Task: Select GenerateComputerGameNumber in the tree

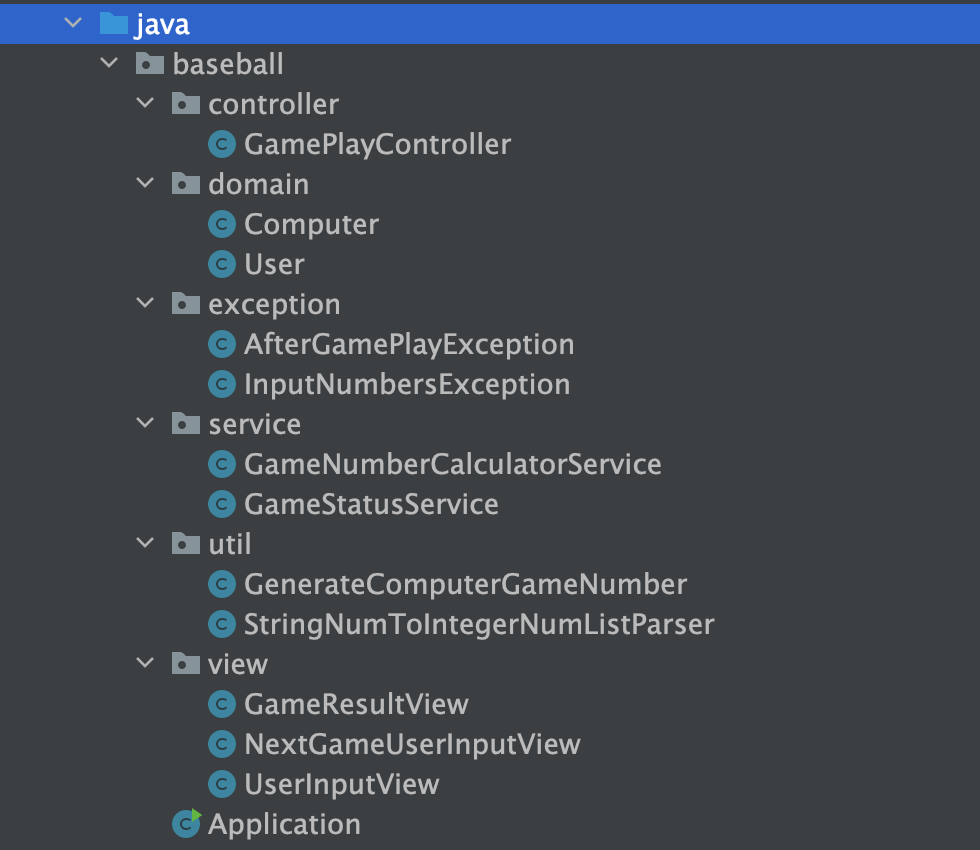Action: pyautogui.click(x=466, y=585)
